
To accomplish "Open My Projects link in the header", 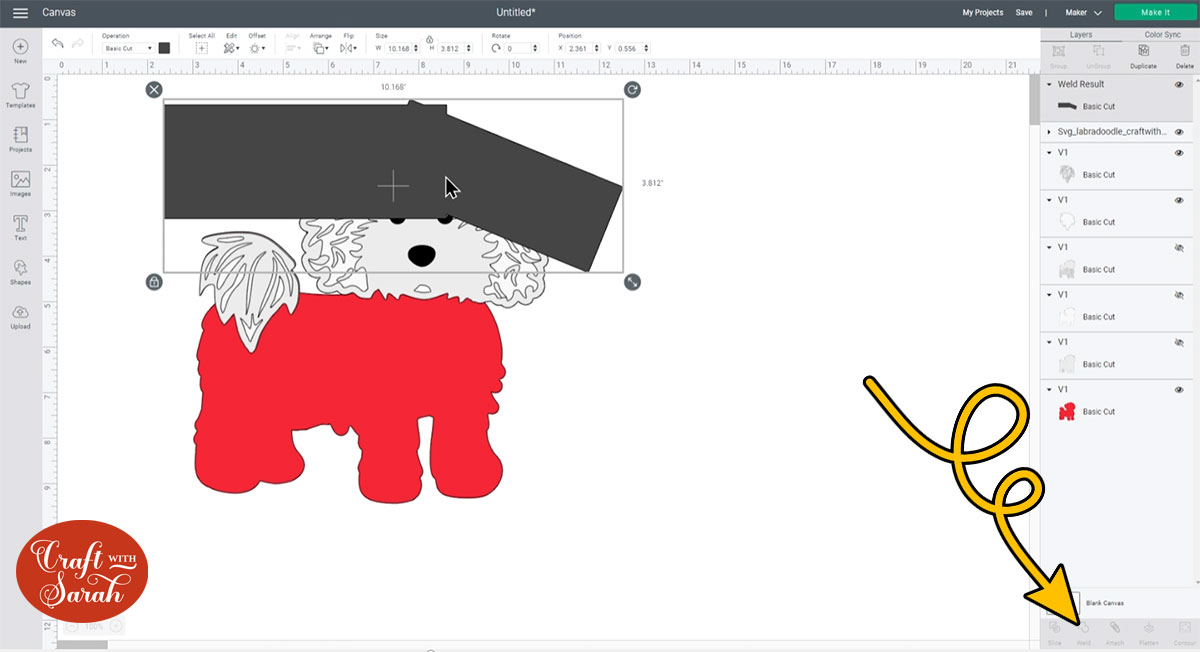I will (982, 13).
